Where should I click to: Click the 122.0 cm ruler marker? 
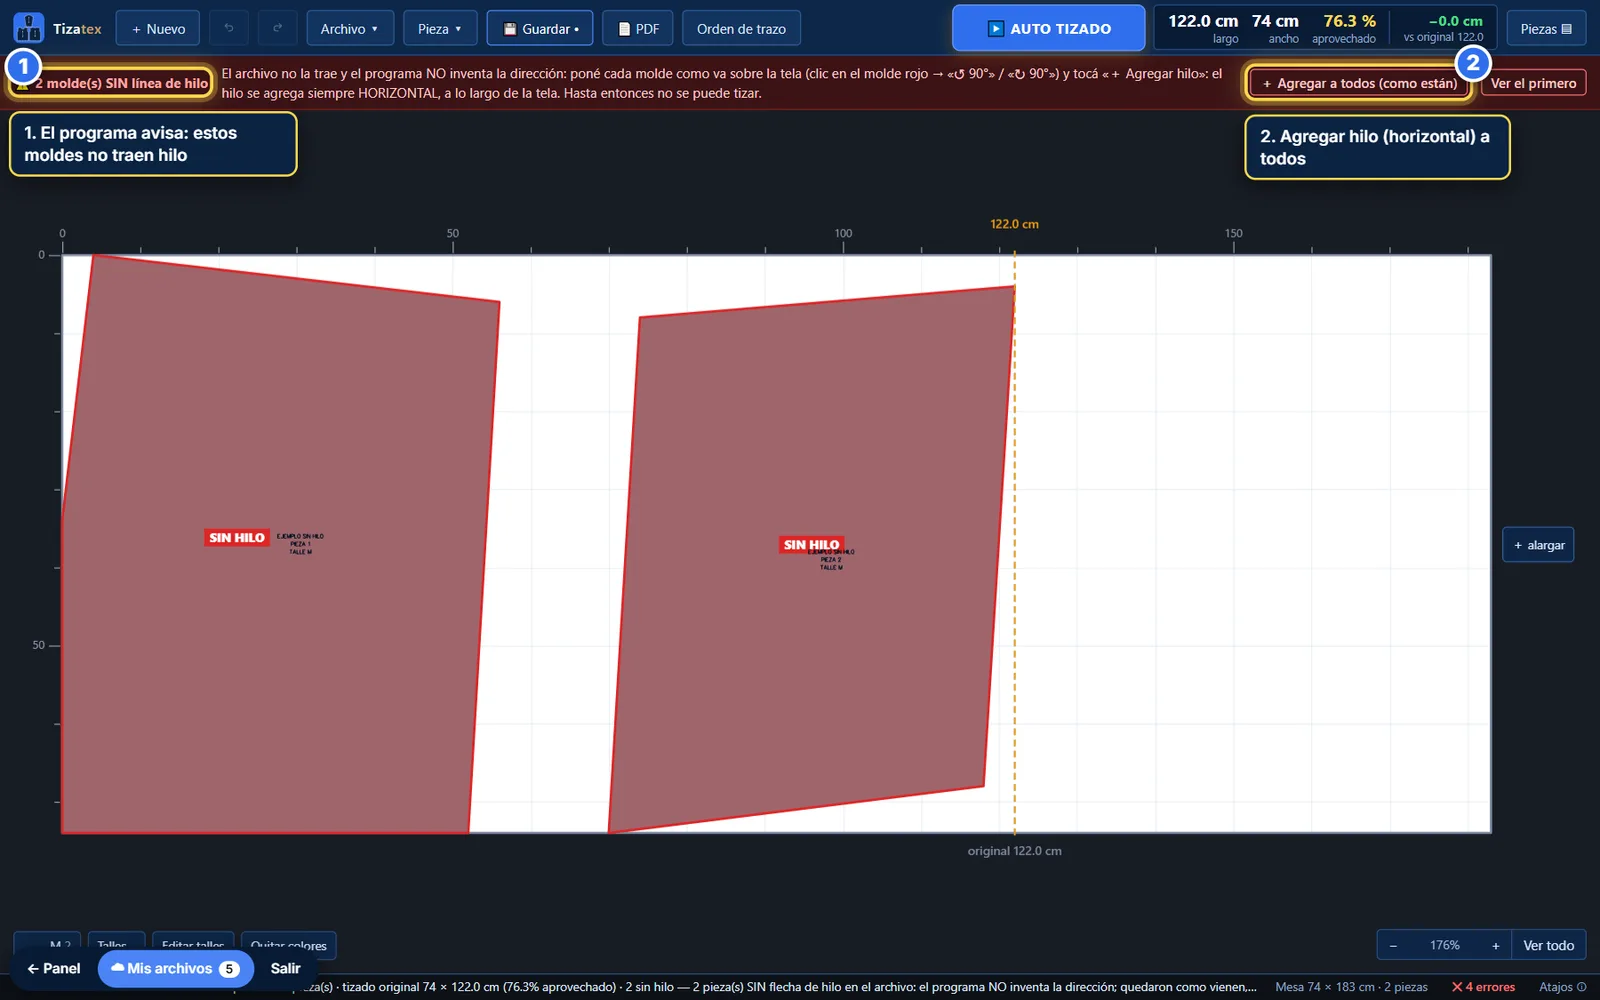click(x=1014, y=224)
